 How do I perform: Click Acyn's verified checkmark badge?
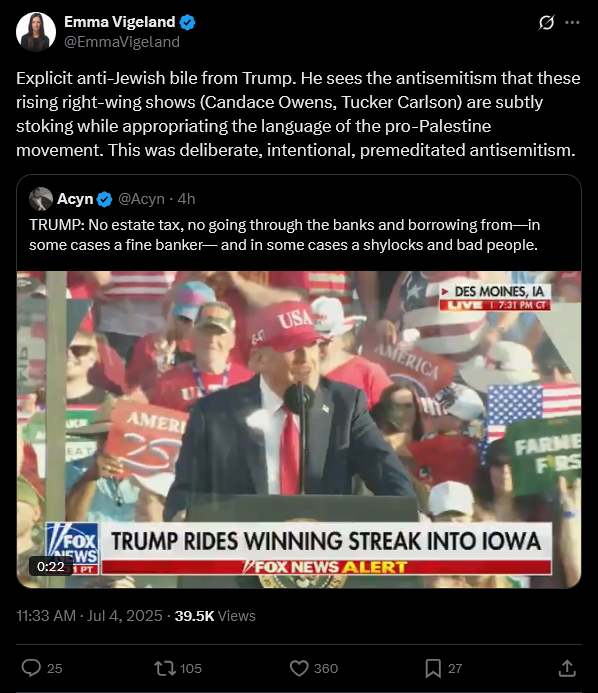tap(105, 199)
